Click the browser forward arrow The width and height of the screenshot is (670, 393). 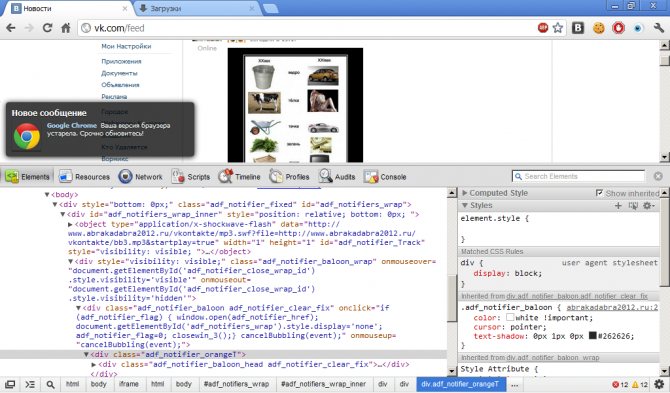pyautogui.click(x=29, y=28)
